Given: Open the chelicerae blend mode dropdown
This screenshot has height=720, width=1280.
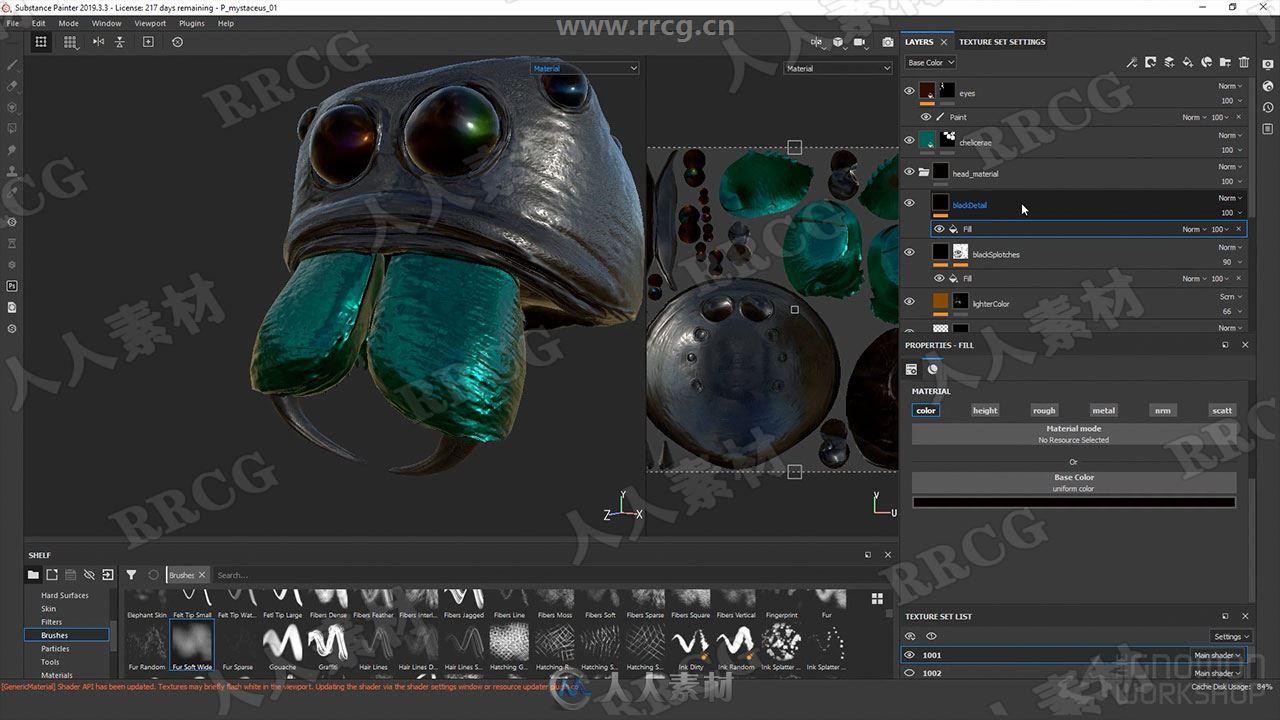Looking at the screenshot, I should 1231,135.
